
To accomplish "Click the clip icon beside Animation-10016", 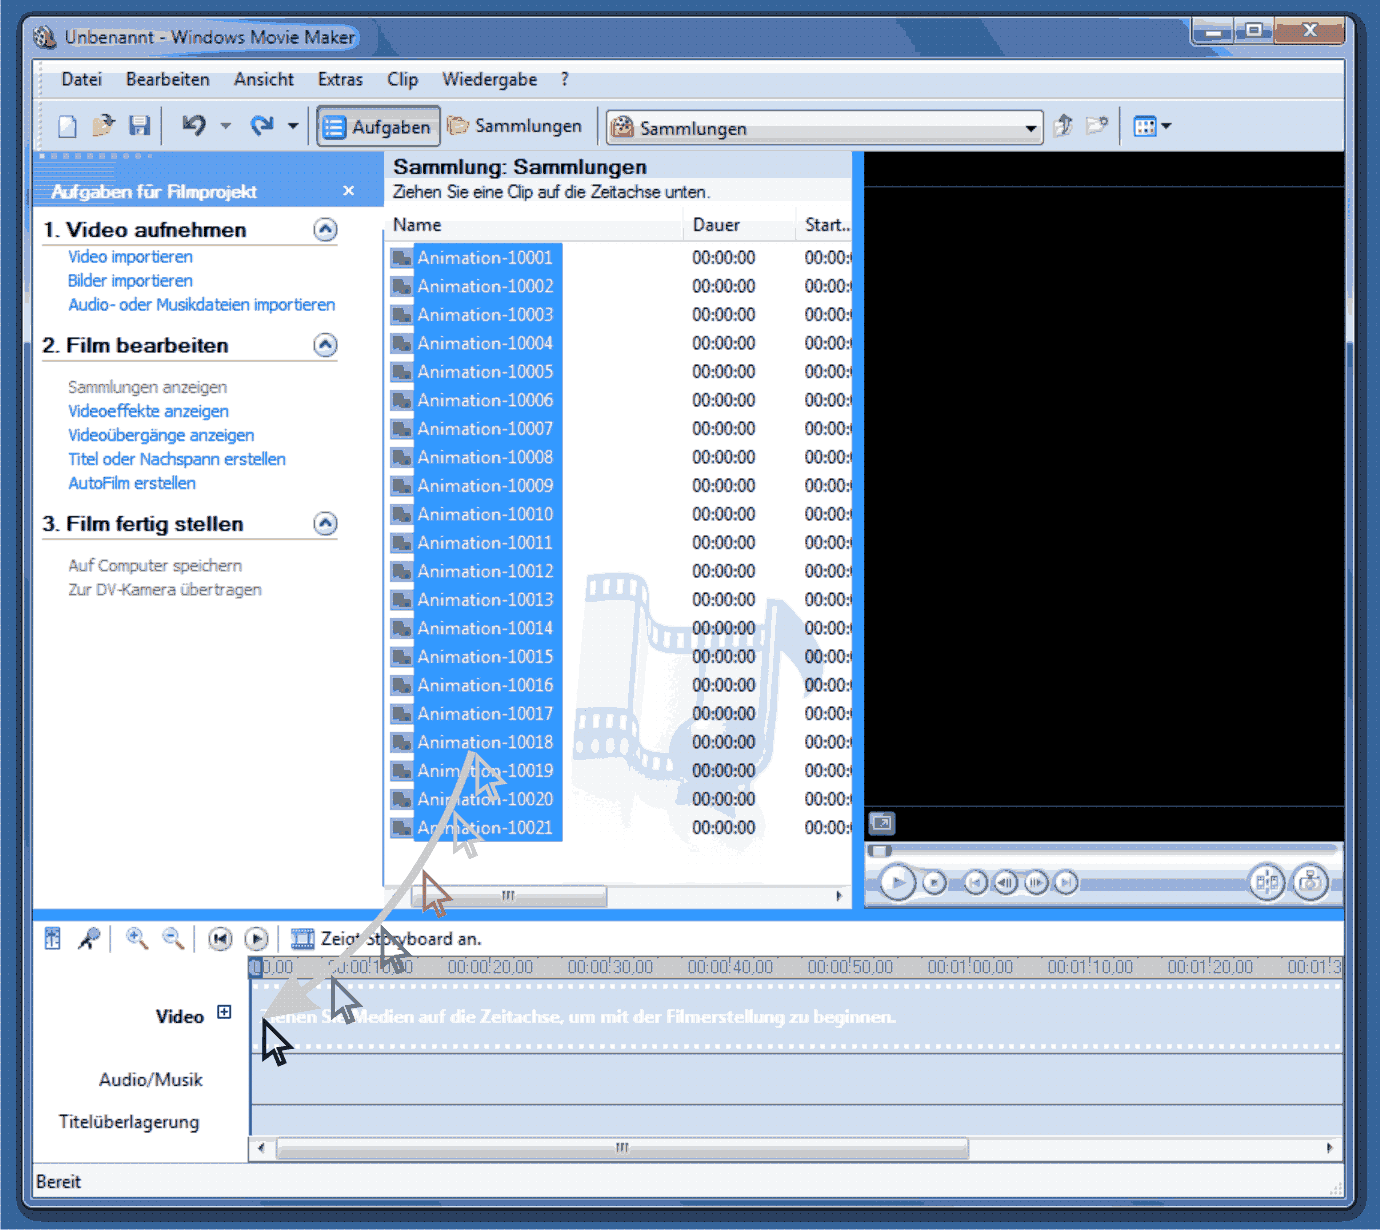I will (x=402, y=685).
